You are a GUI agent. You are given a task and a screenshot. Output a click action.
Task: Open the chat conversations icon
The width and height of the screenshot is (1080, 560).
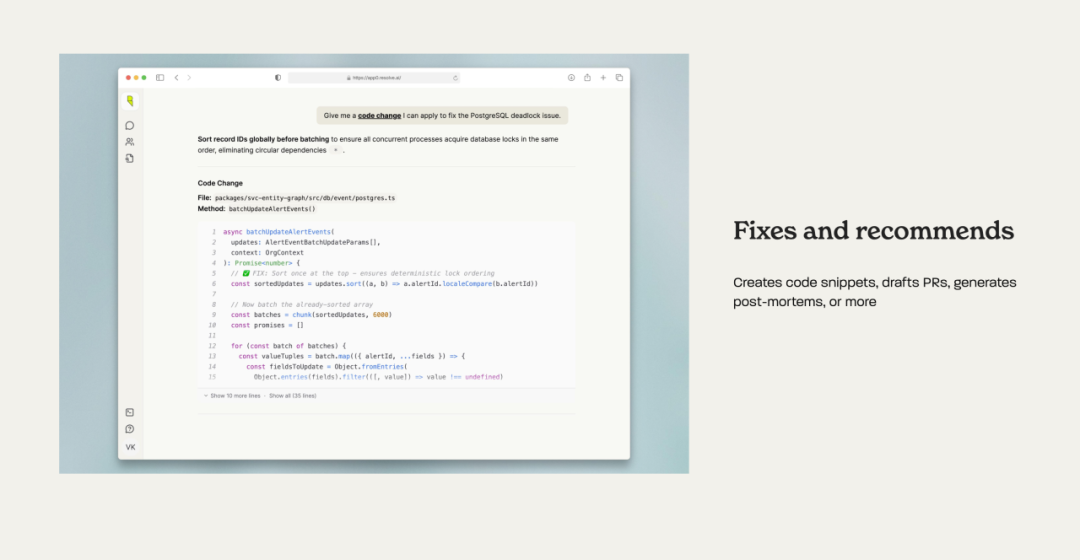[x=130, y=126]
